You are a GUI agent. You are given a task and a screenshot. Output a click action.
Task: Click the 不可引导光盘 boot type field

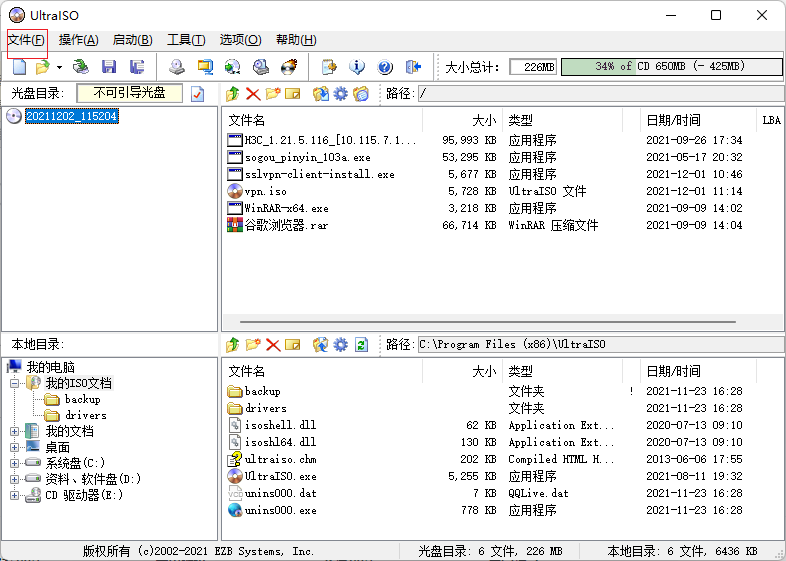129,93
